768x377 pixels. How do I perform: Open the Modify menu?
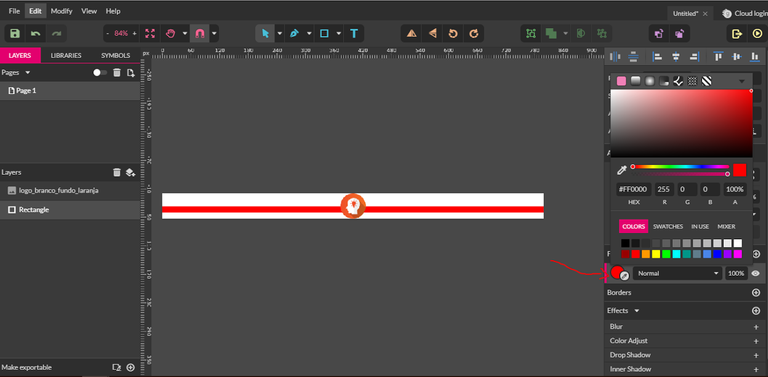61,11
